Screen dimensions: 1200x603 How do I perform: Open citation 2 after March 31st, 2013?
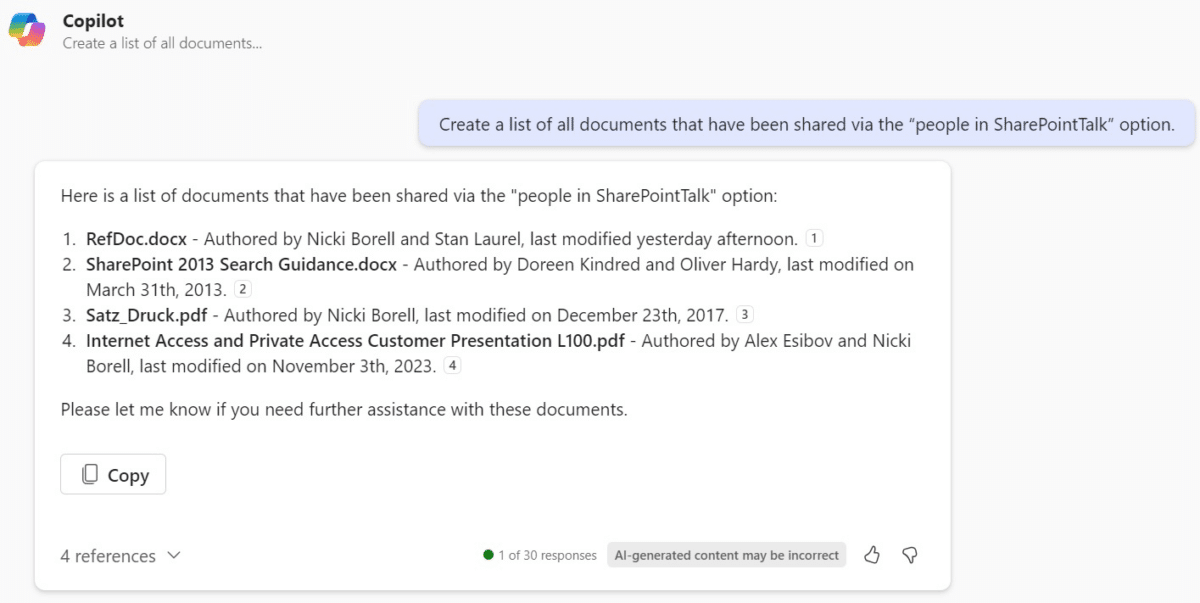pyautogui.click(x=242, y=289)
